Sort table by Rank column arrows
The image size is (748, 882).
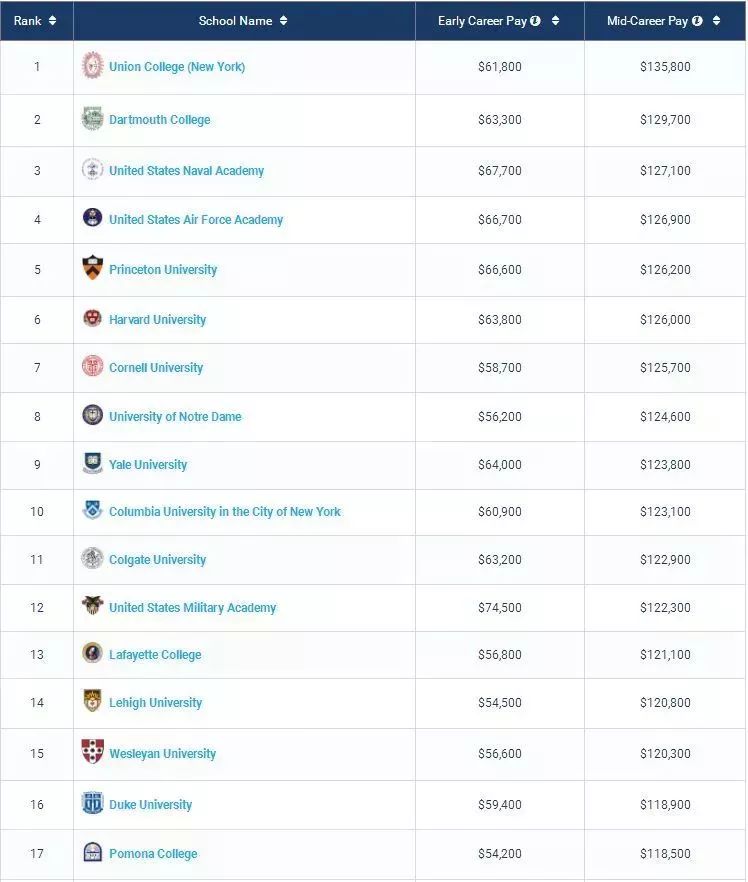(x=52, y=21)
